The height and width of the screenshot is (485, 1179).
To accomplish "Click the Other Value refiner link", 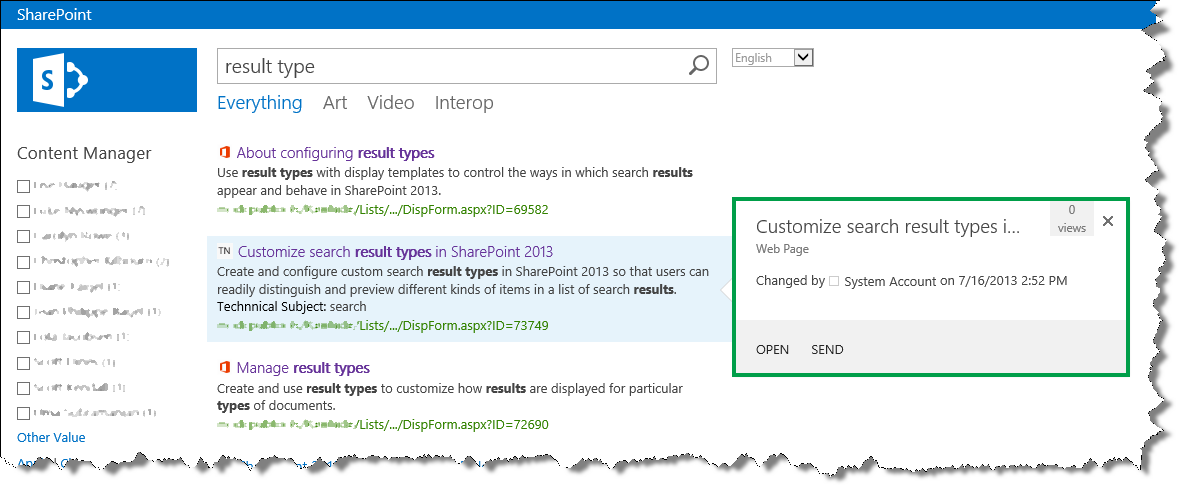I will point(51,437).
